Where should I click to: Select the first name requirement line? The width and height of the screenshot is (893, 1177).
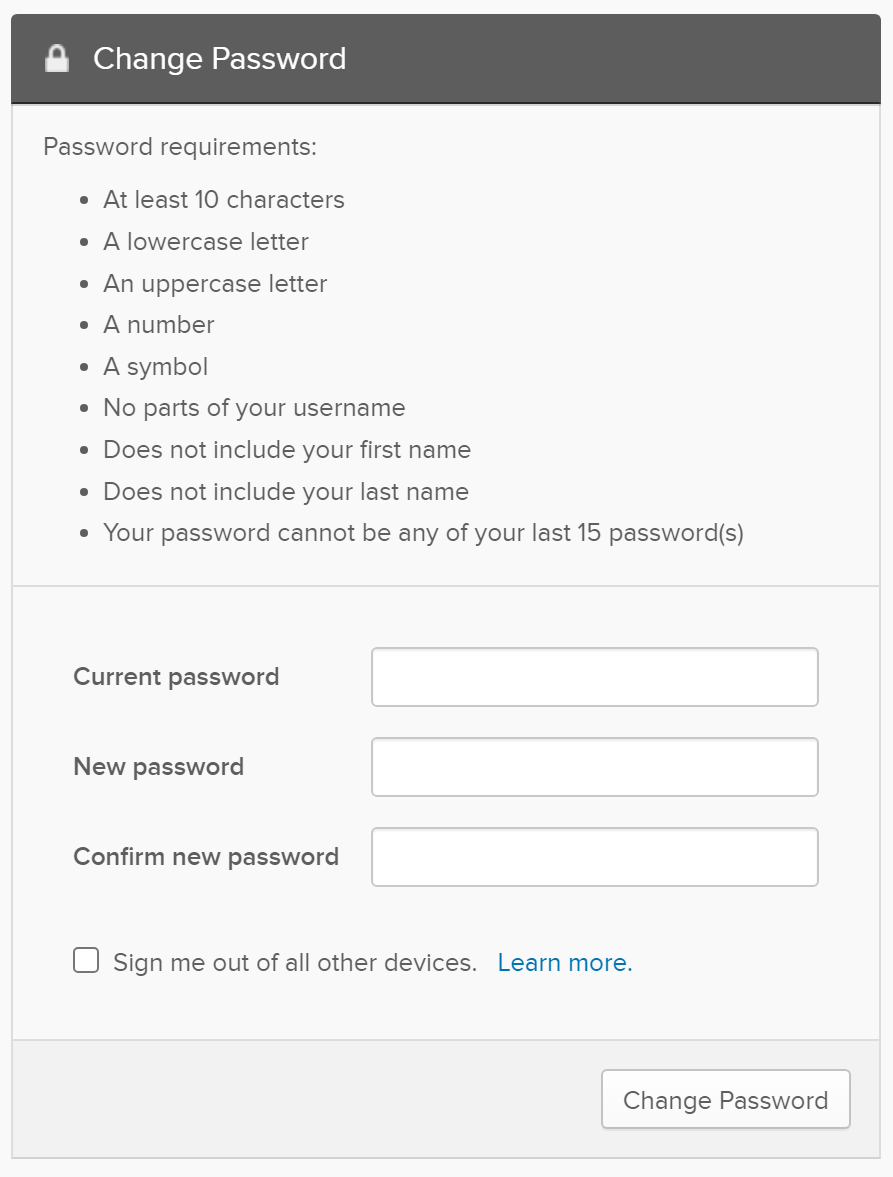(x=287, y=450)
